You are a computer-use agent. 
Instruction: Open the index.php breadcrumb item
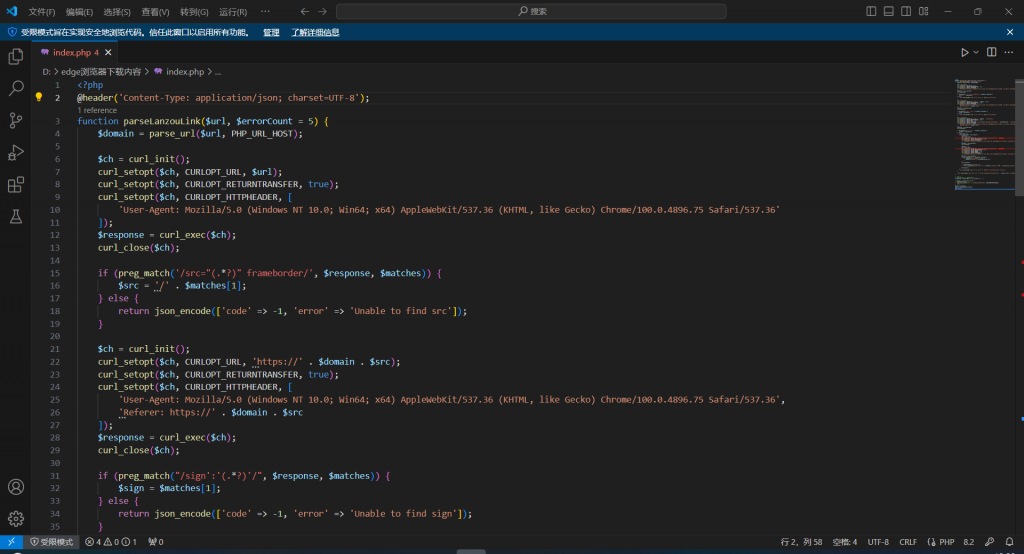click(x=179, y=72)
